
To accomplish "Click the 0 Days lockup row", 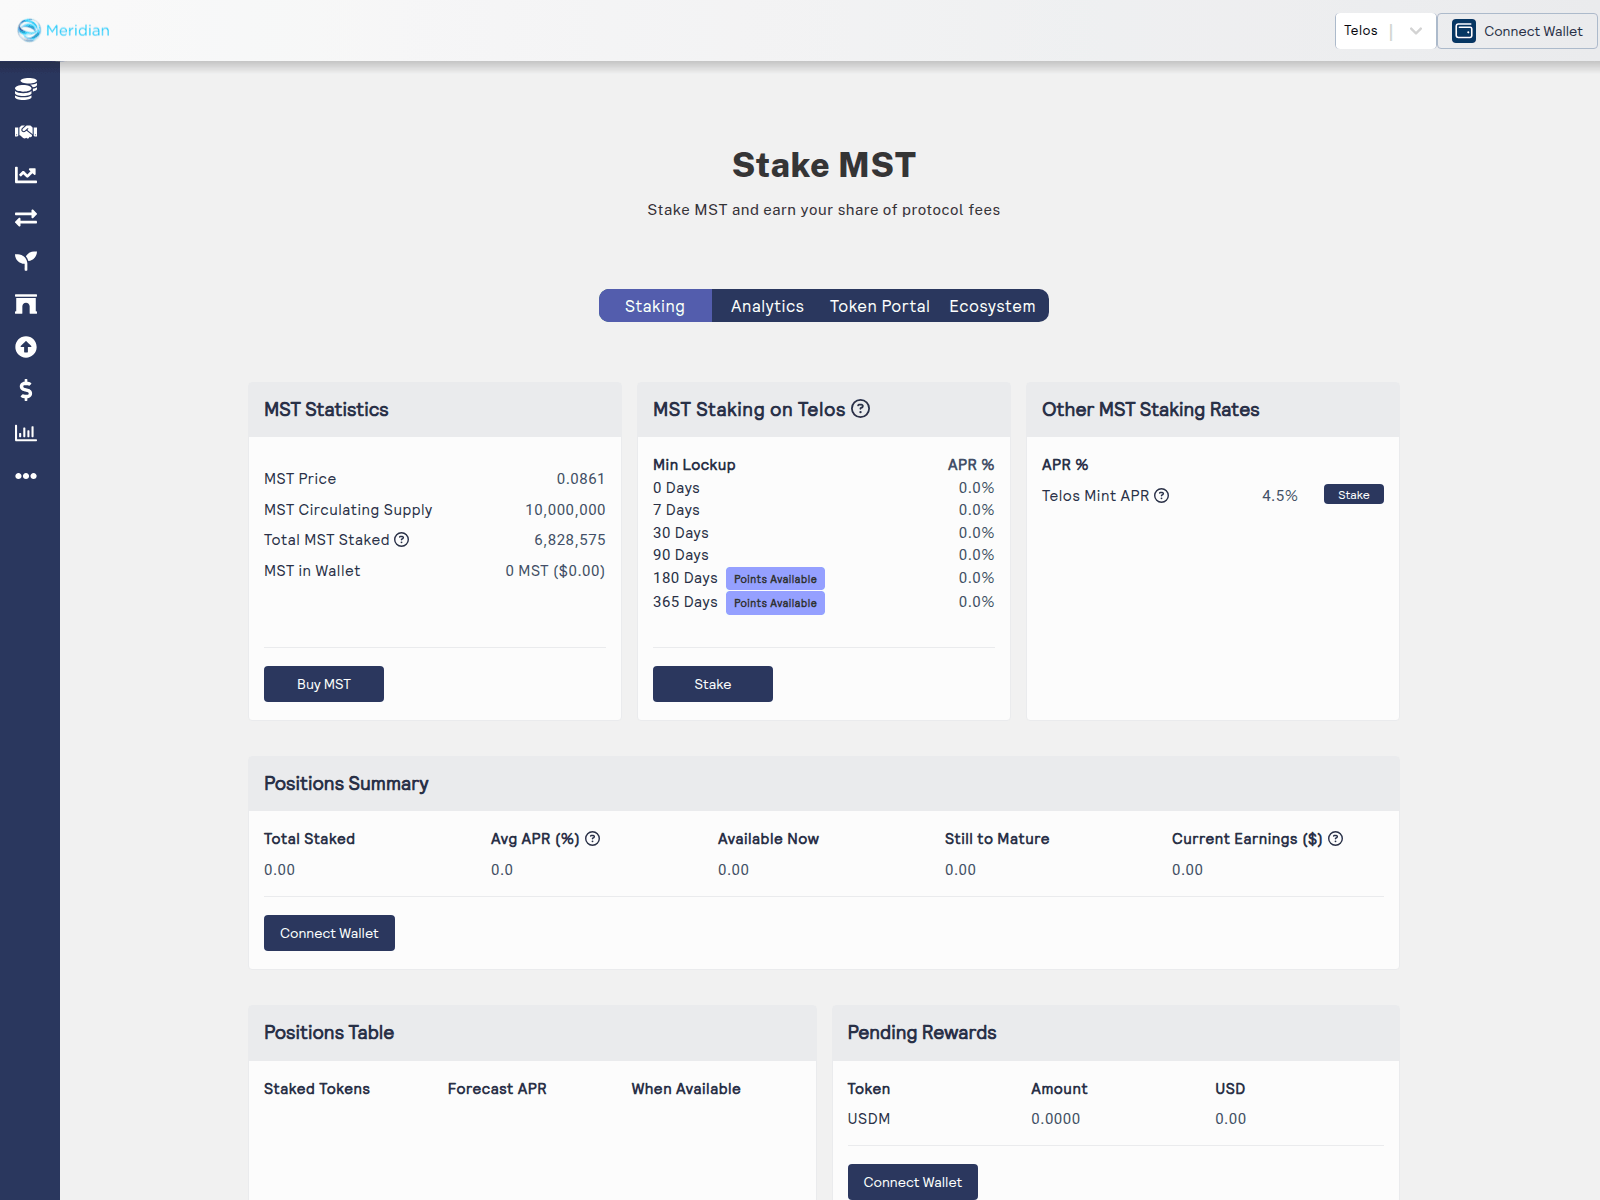I will coord(824,488).
